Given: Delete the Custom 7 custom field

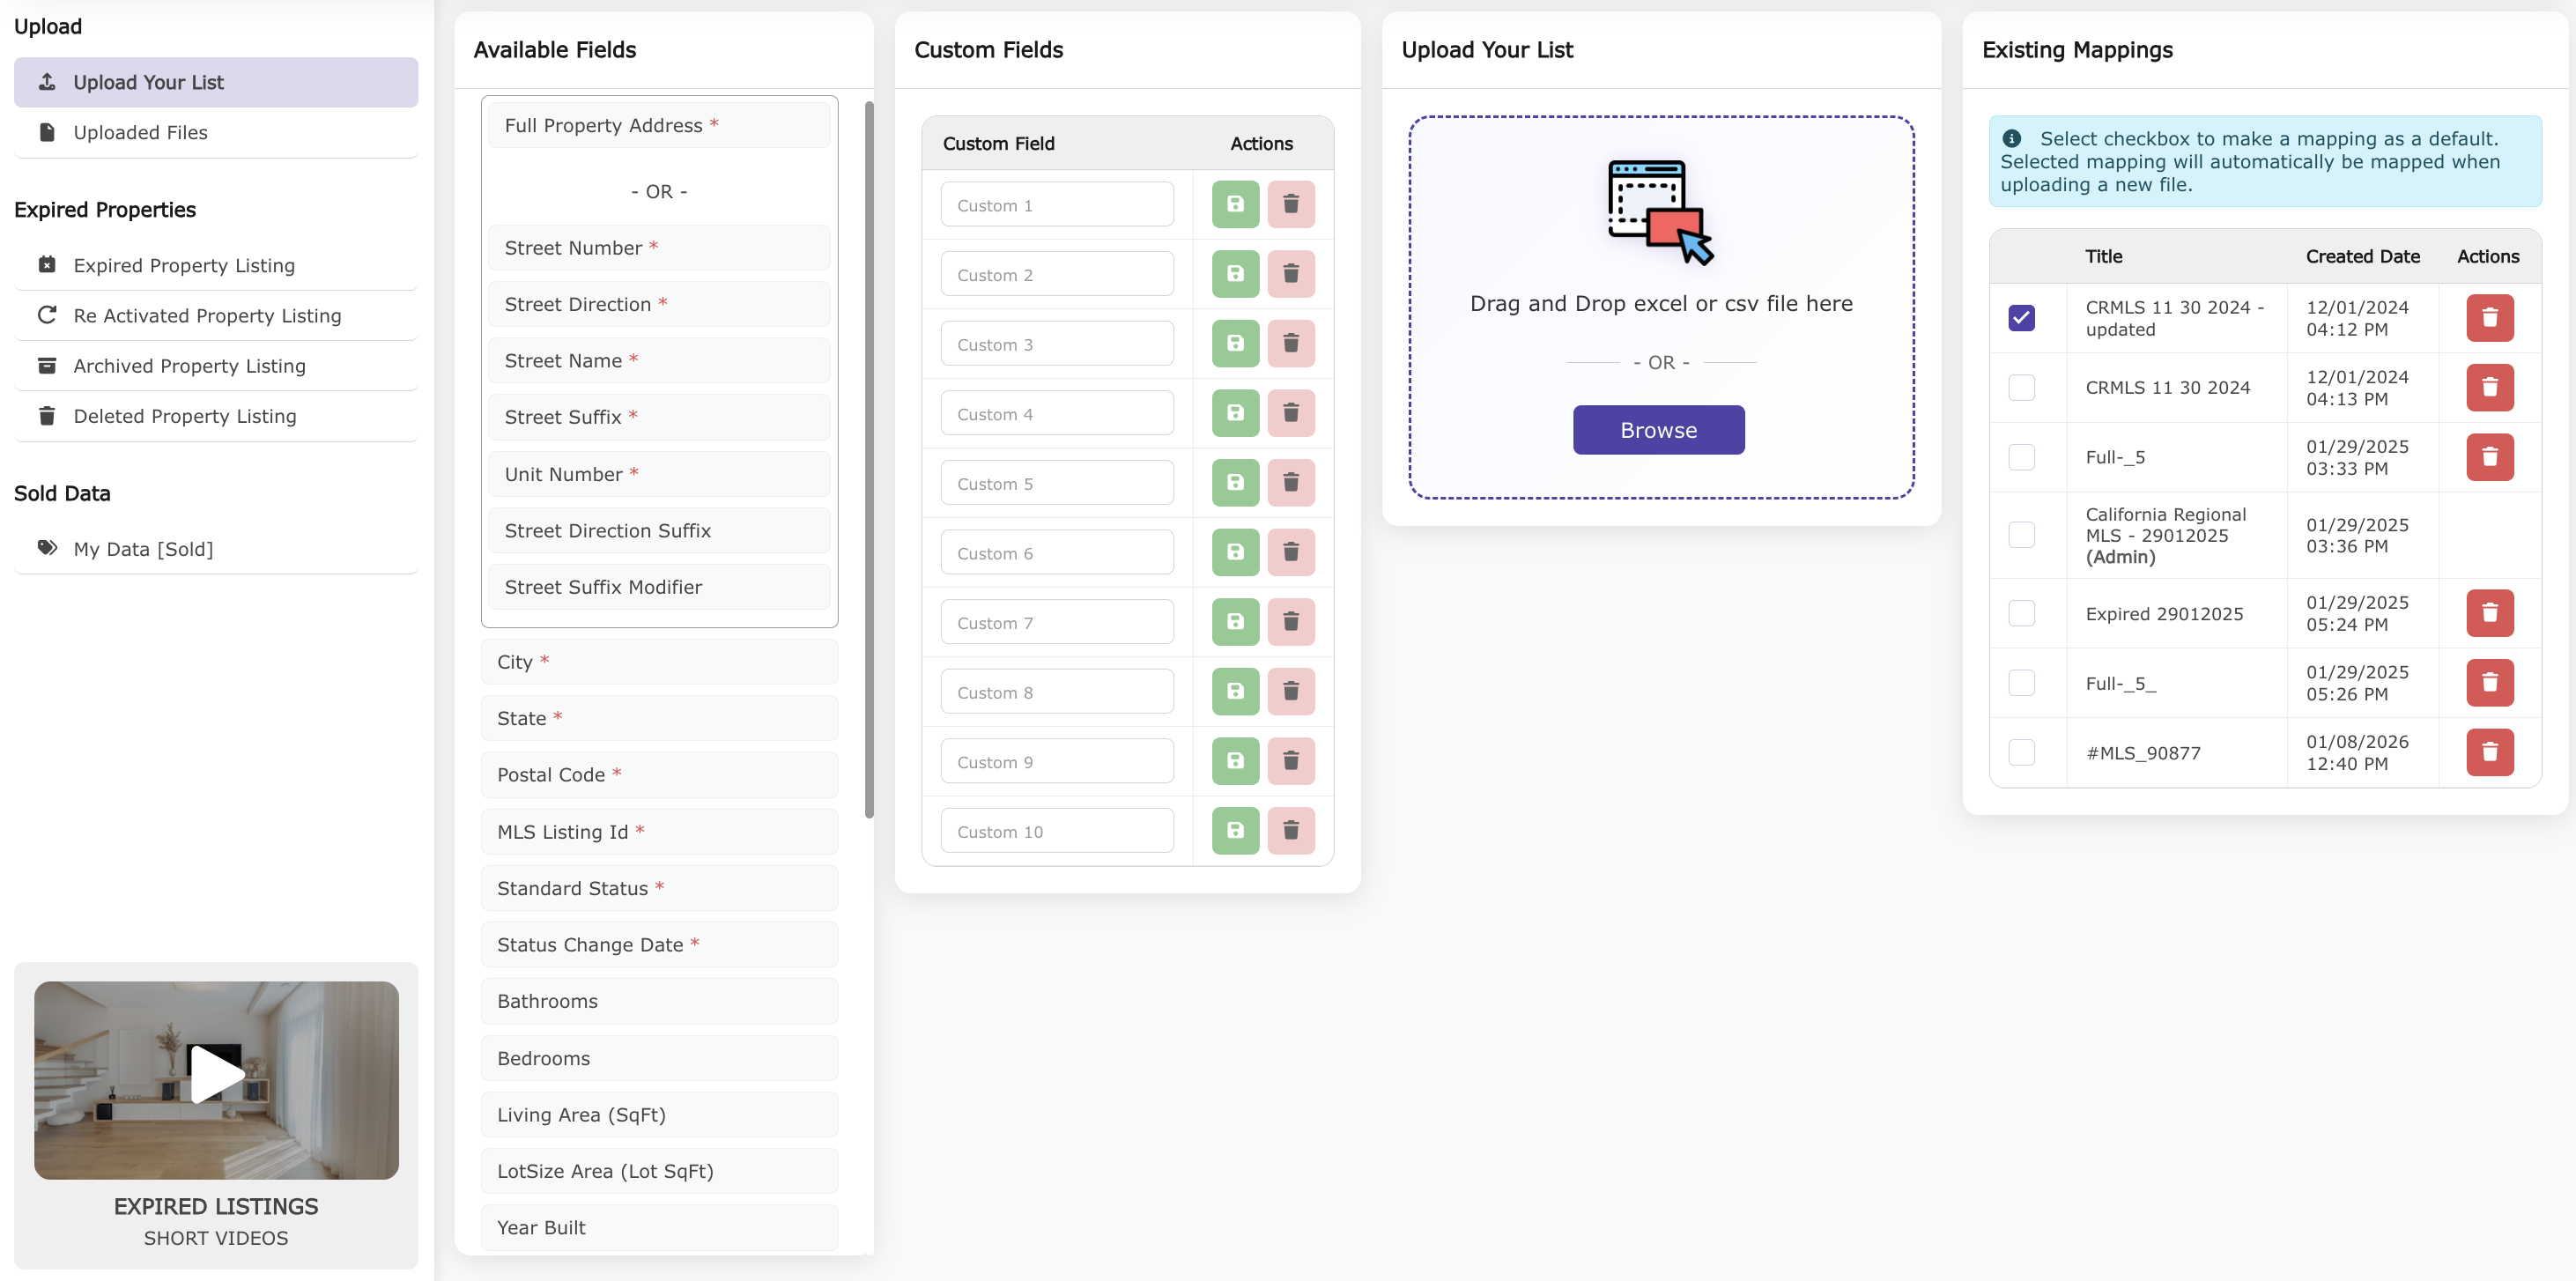Looking at the screenshot, I should tap(1291, 621).
